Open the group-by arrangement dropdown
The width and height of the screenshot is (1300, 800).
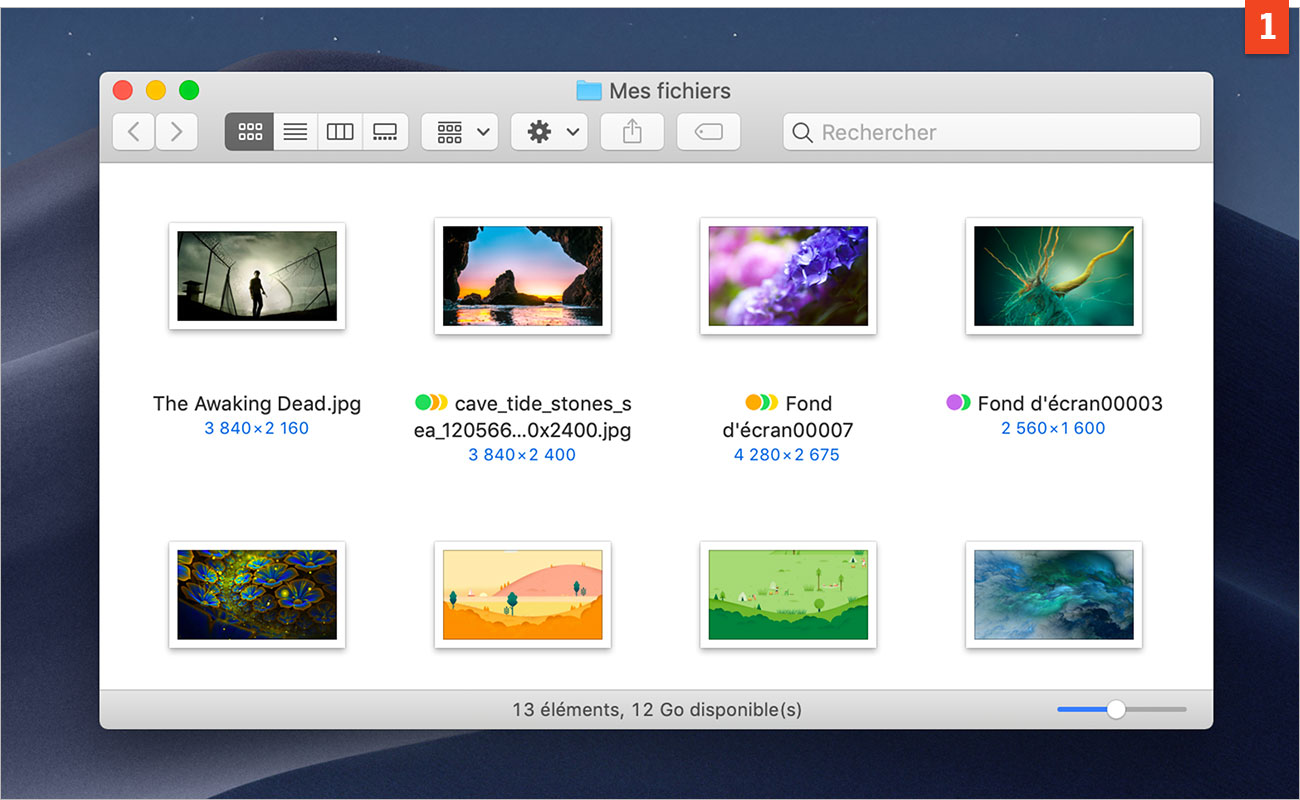(x=460, y=132)
